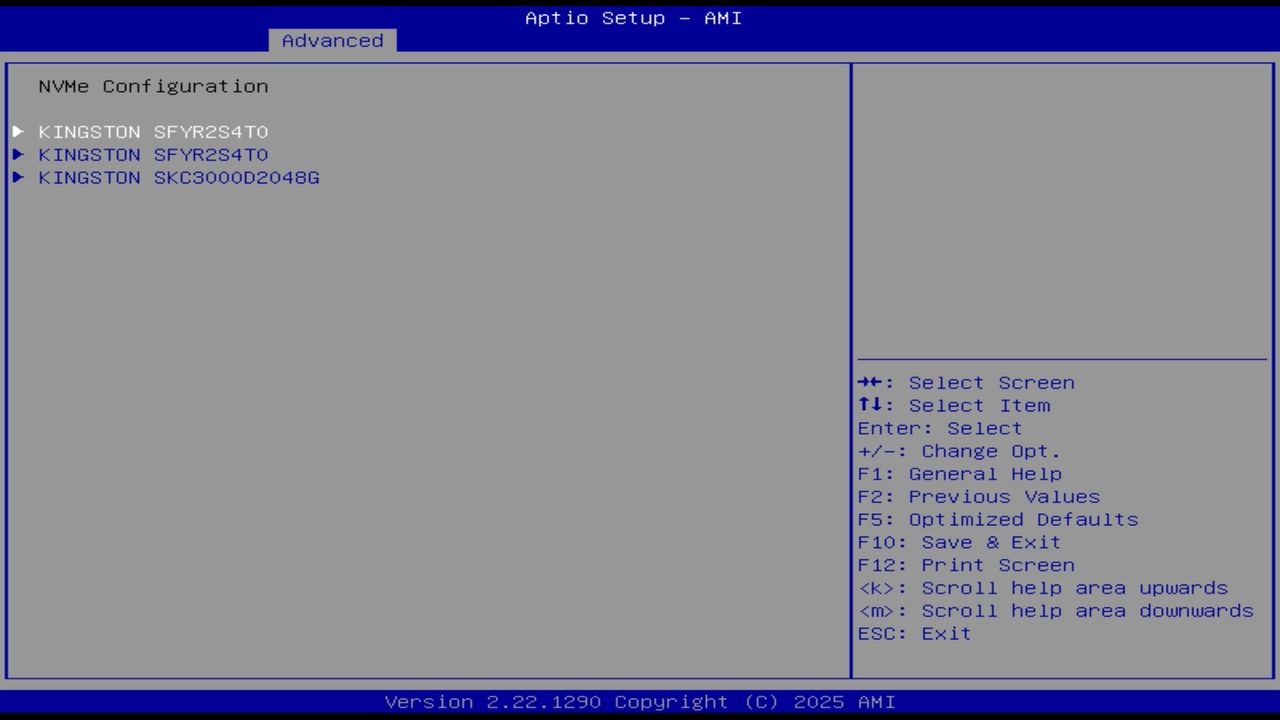Click the Select Screen arrows icon in help area
1280x720 pixels.
tap(869, 382)
